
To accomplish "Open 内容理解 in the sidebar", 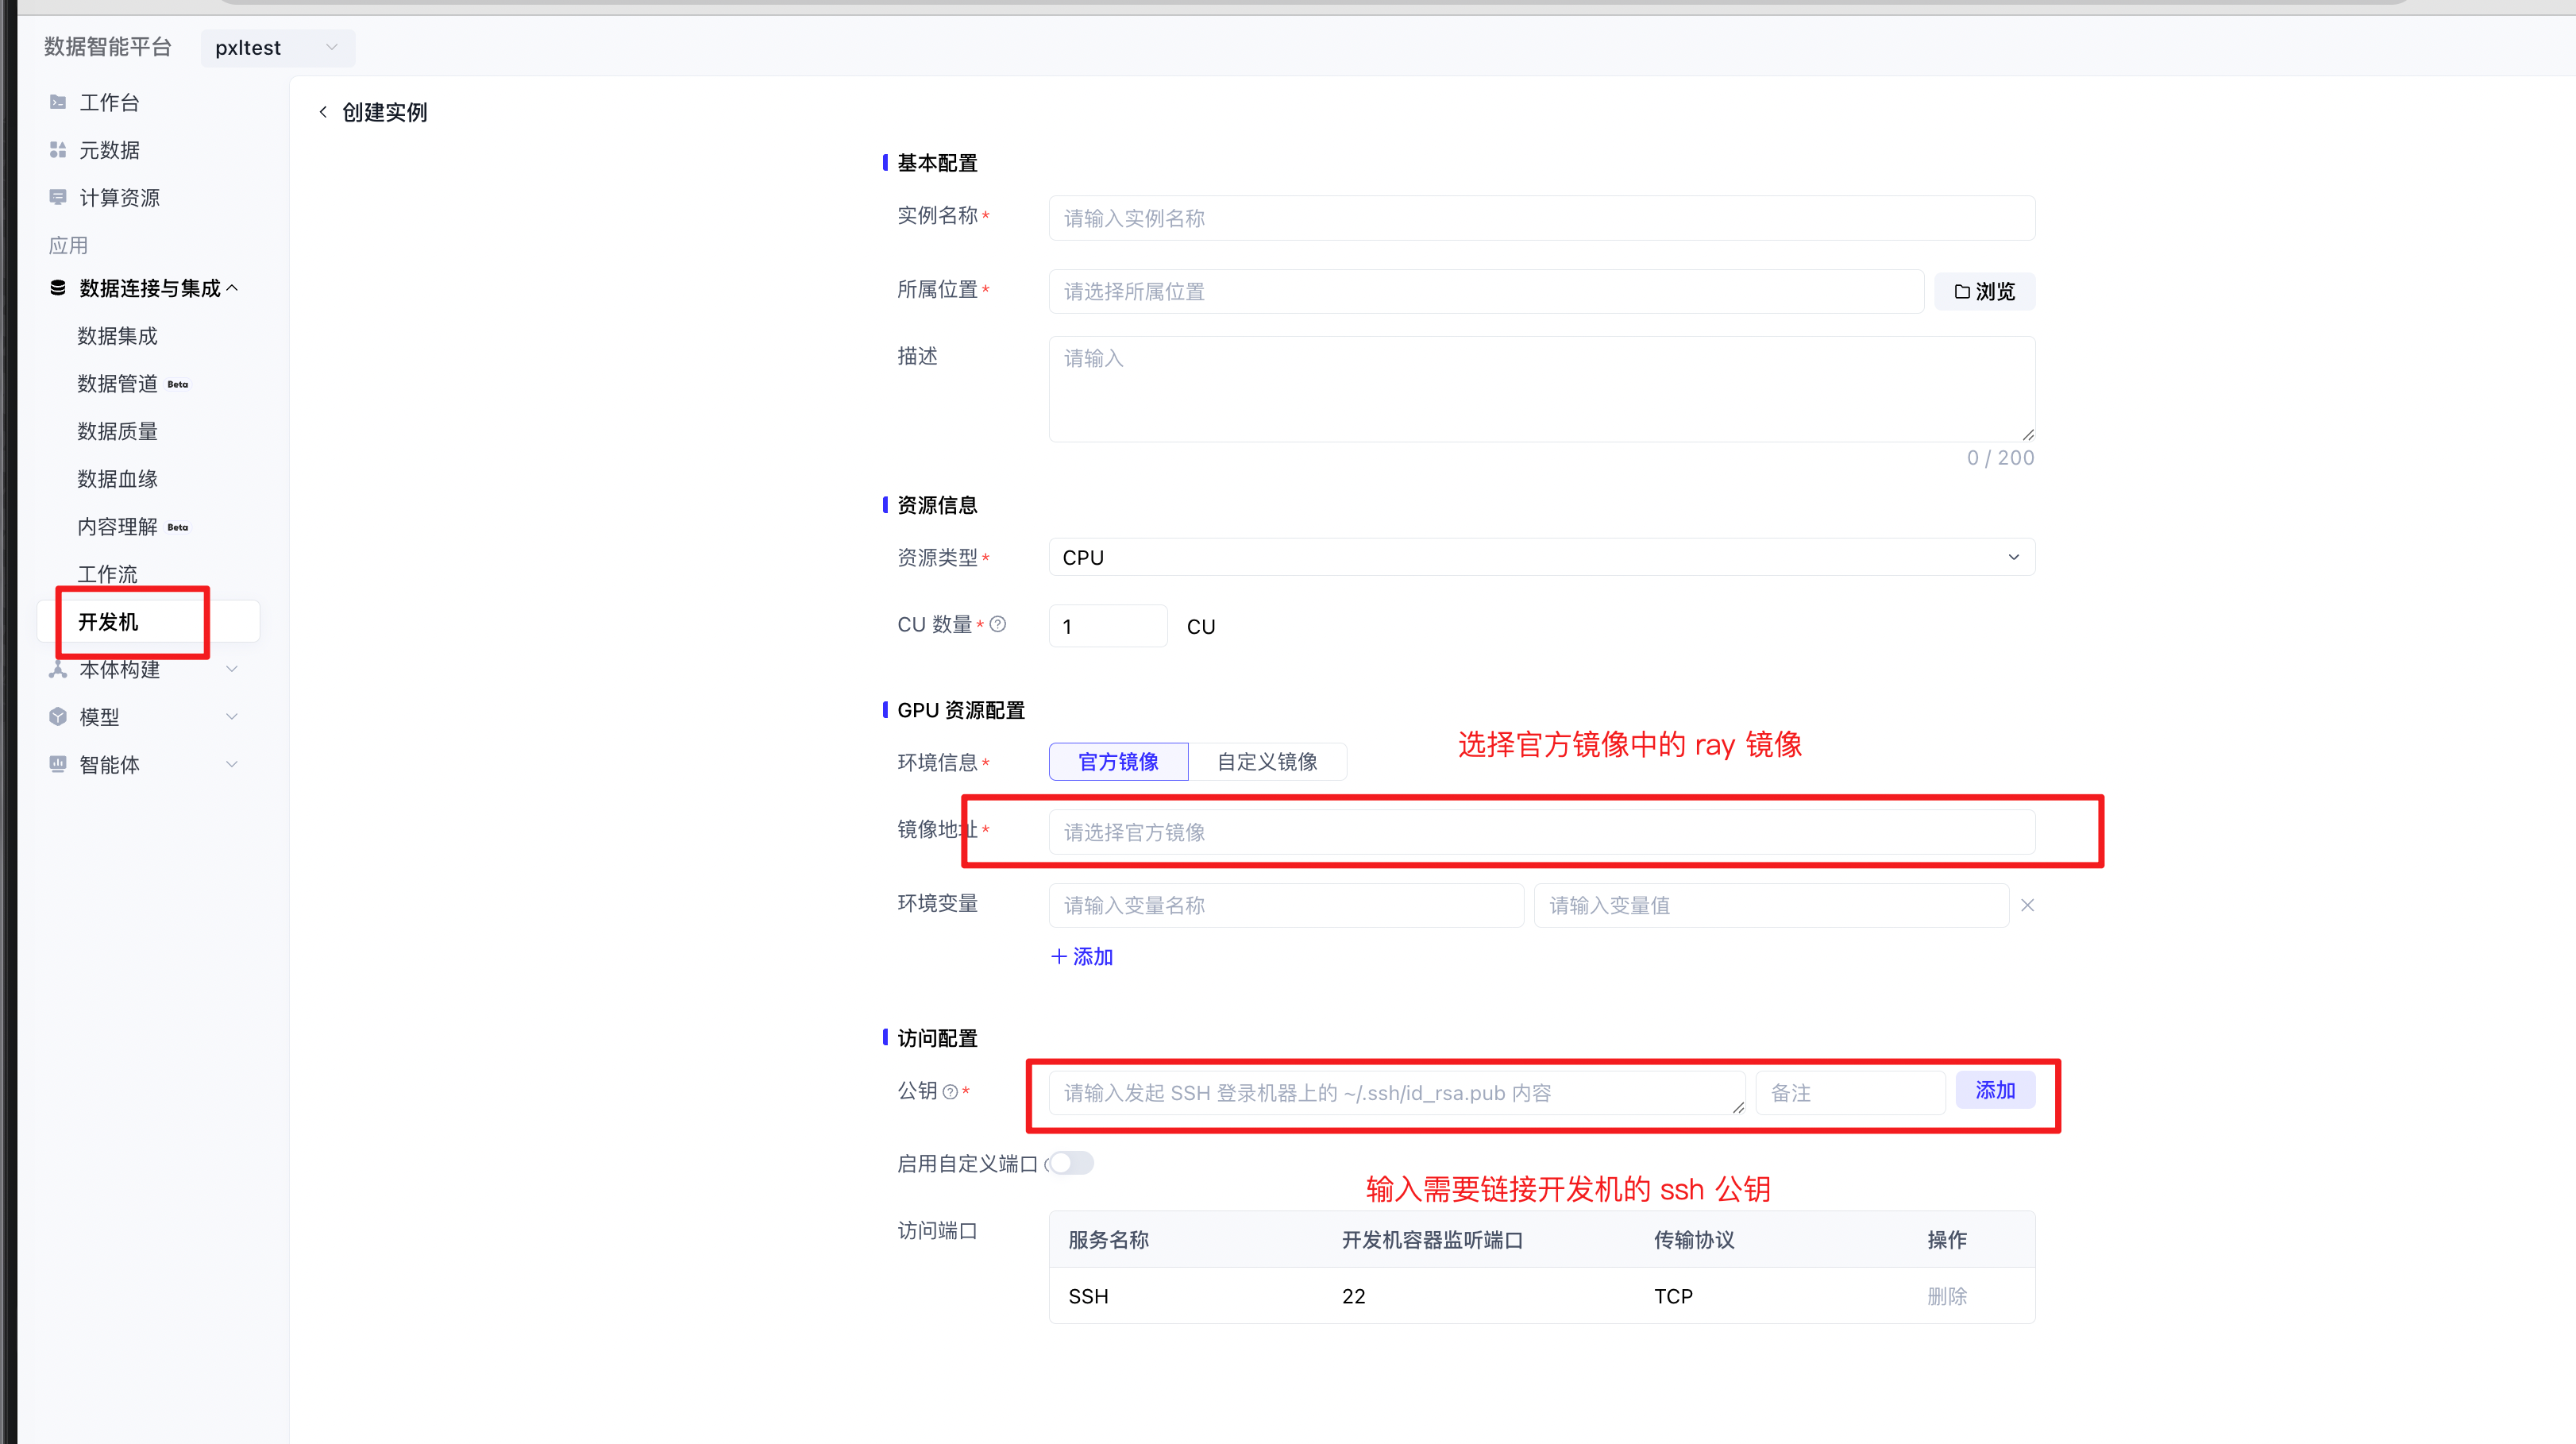I will 118,527.
